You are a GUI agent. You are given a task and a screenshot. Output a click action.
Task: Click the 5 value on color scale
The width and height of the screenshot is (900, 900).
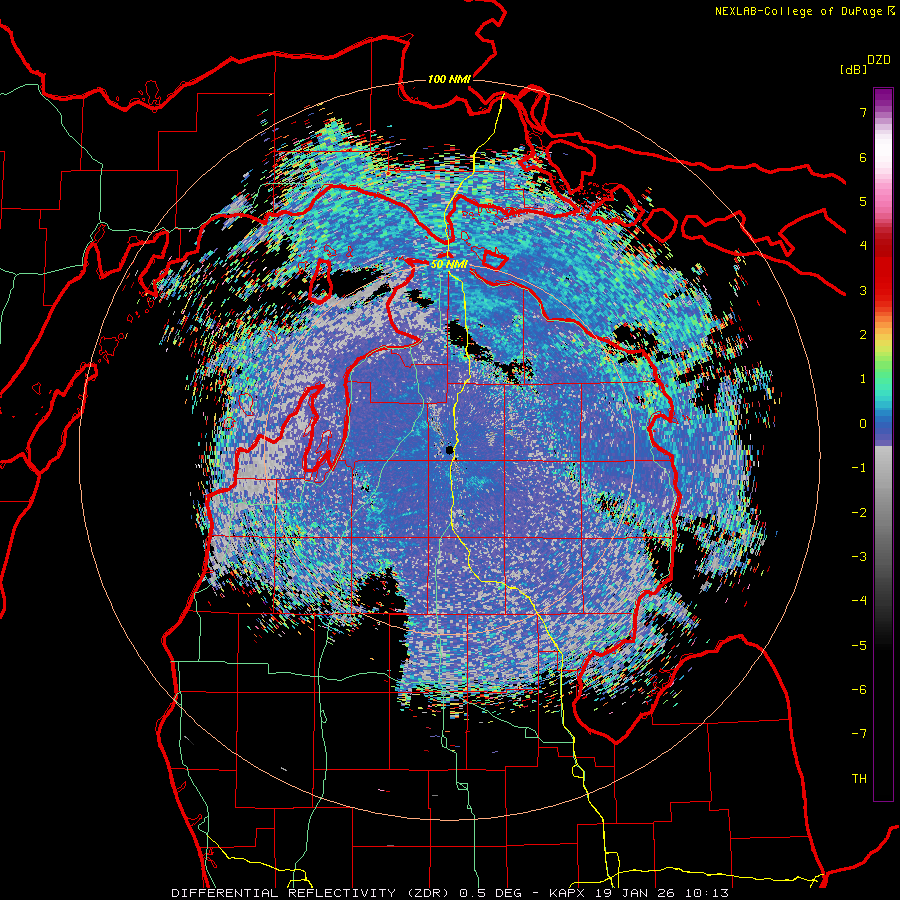click(863, 201)
